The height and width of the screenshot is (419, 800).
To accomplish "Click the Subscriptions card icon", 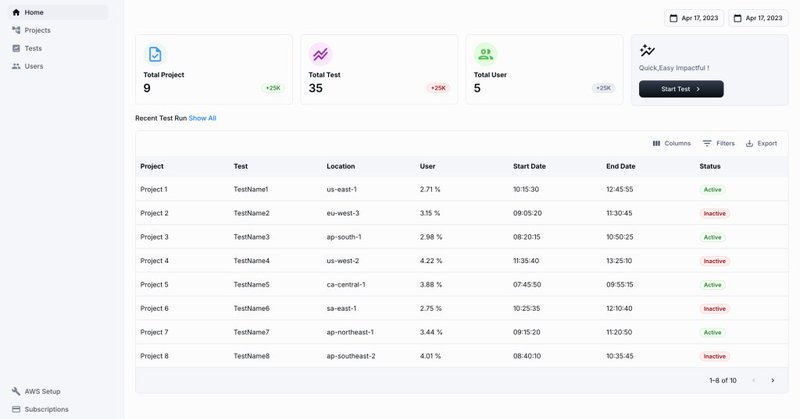I will click(16, 409).
